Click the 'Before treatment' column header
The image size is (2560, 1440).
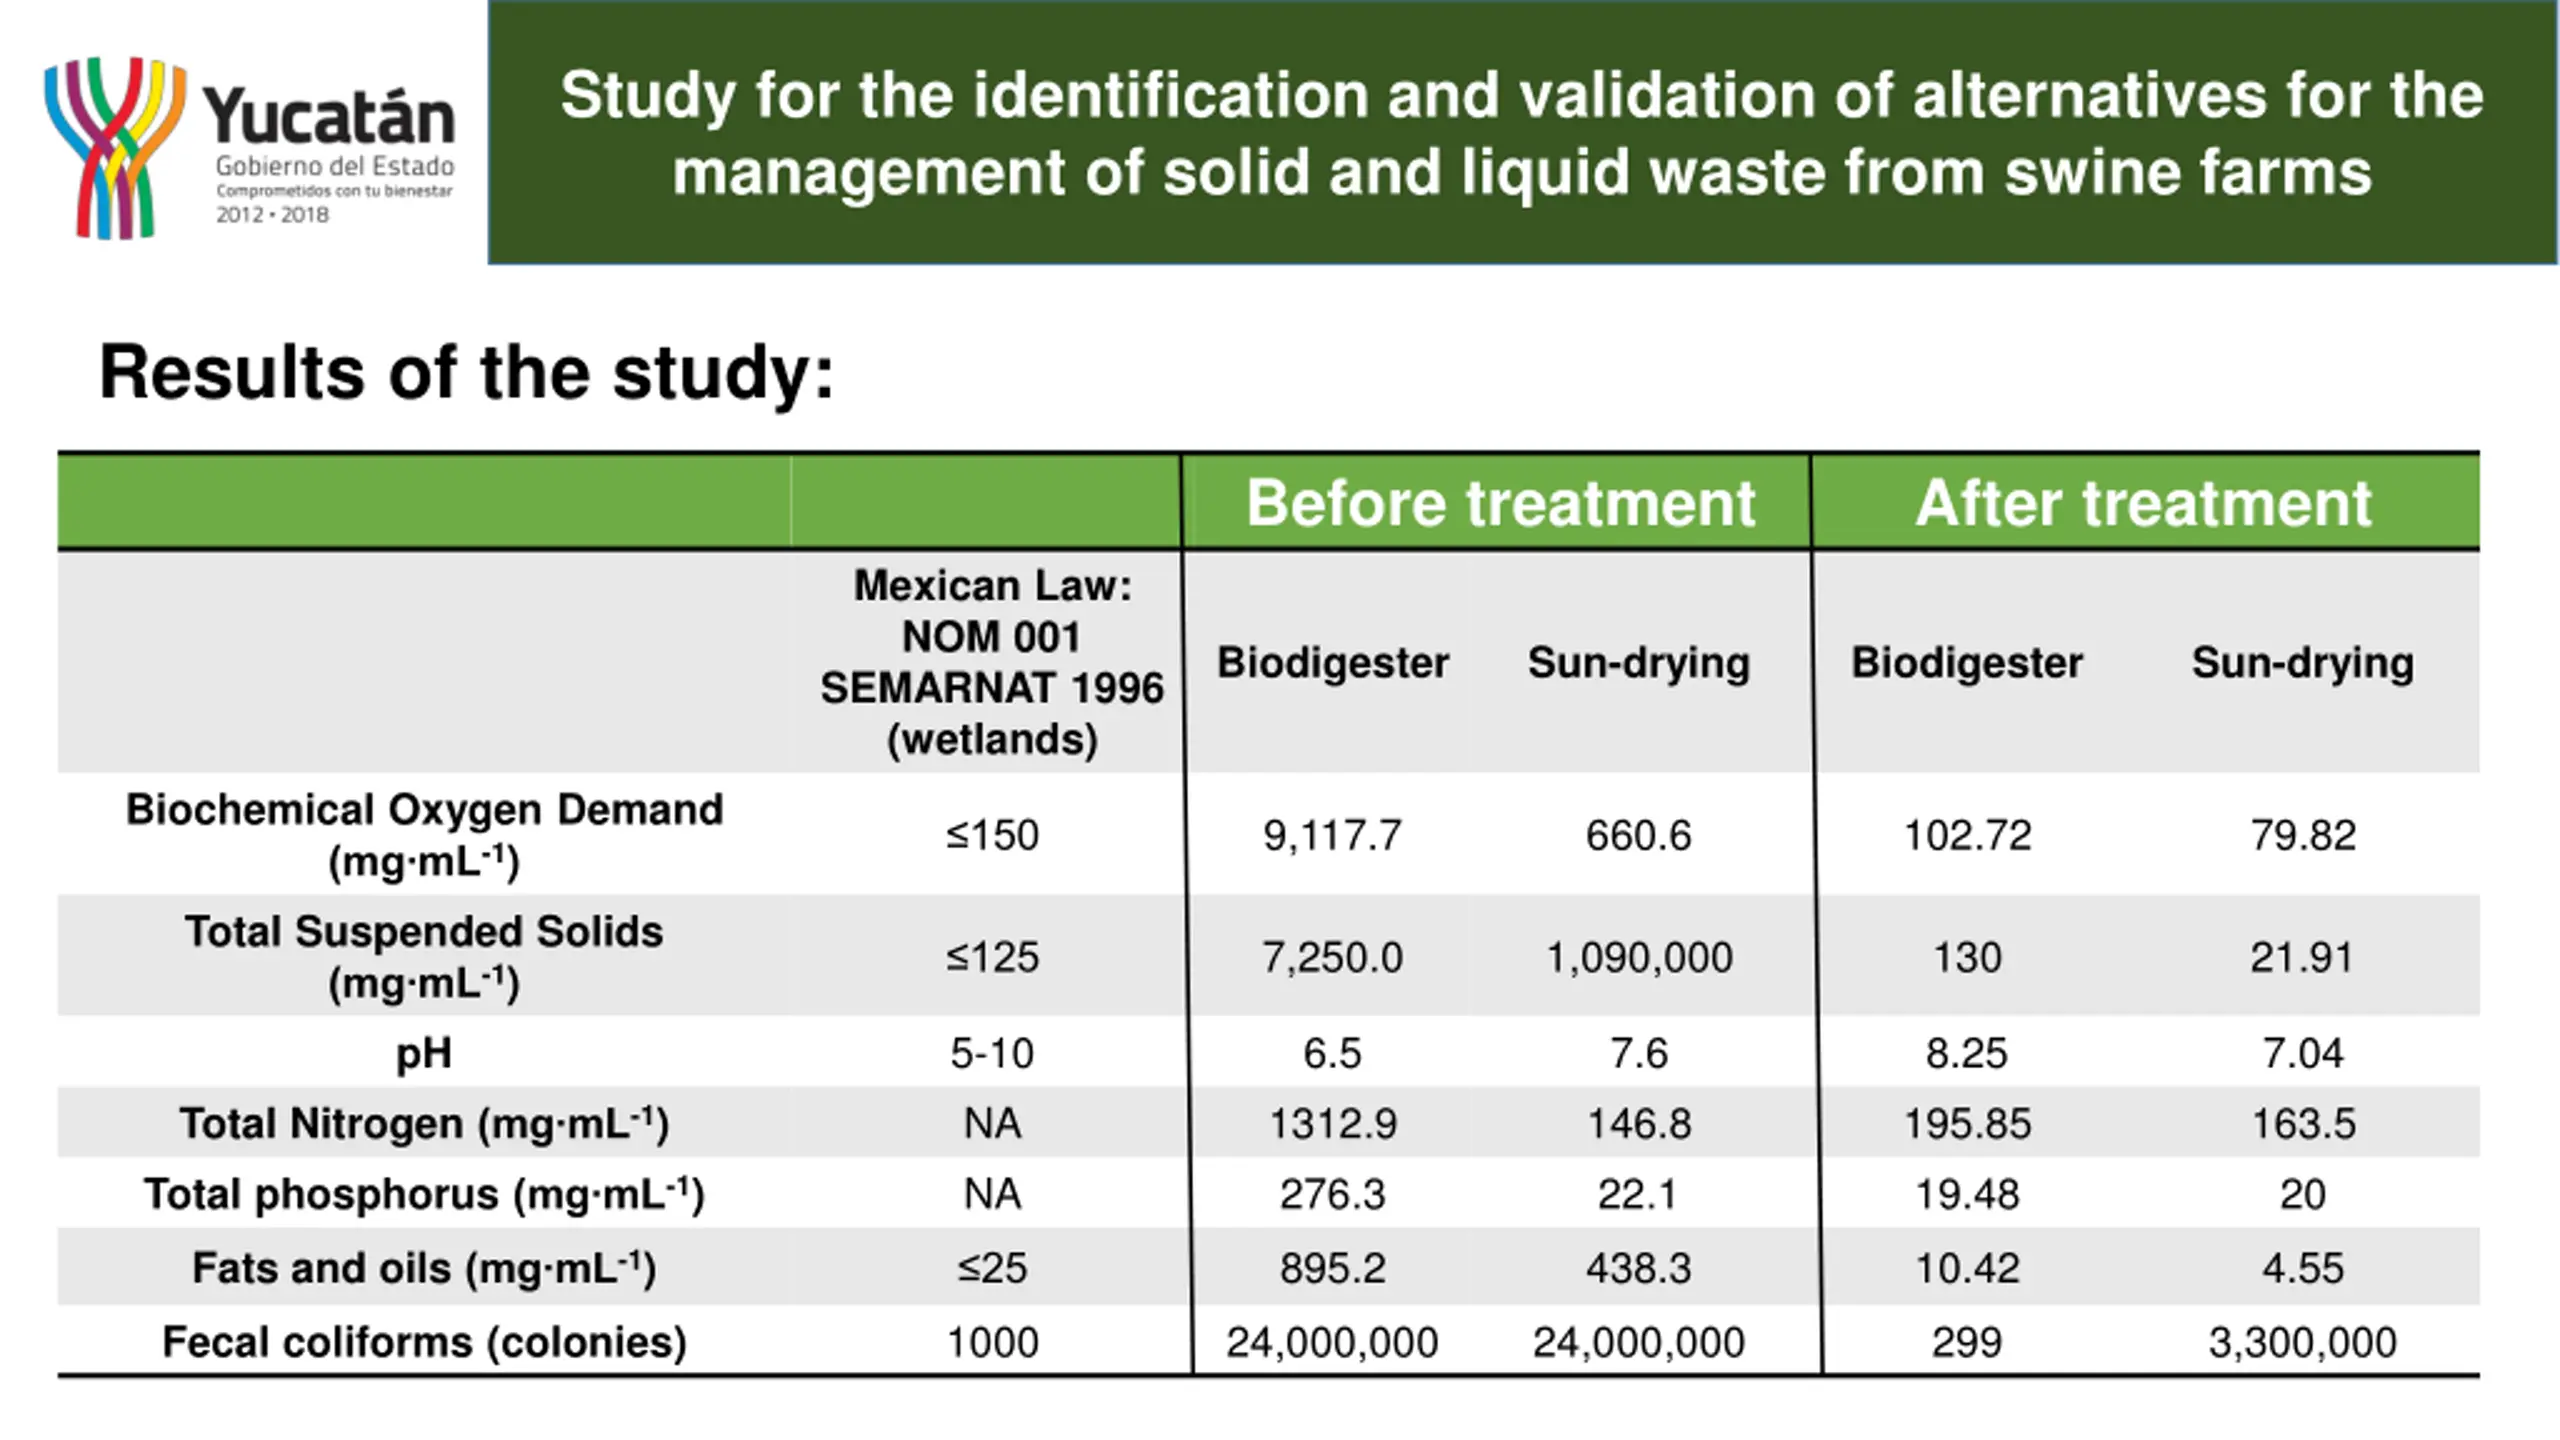click(x=1499, y=503)
